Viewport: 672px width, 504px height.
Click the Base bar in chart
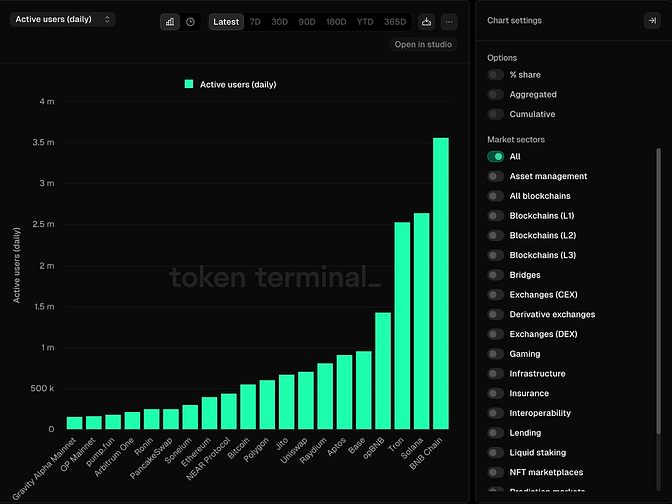tap(363, 390)
